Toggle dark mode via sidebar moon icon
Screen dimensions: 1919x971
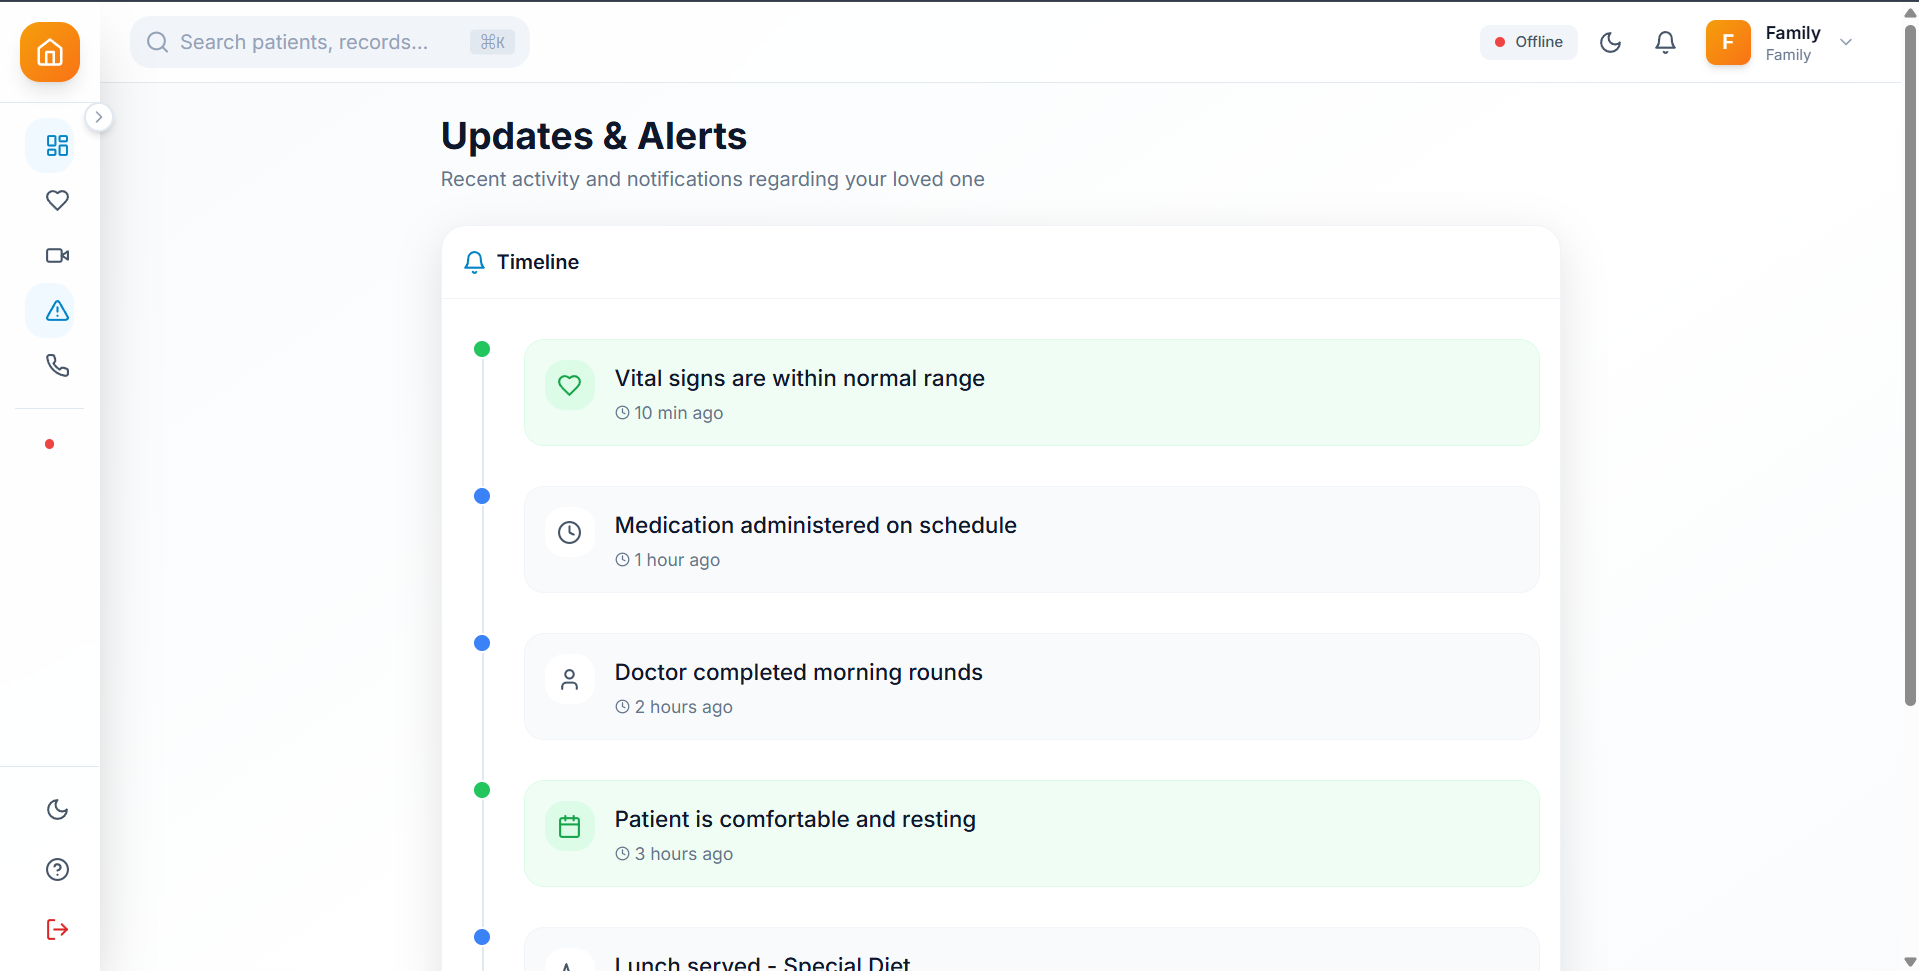pos(57,809)
